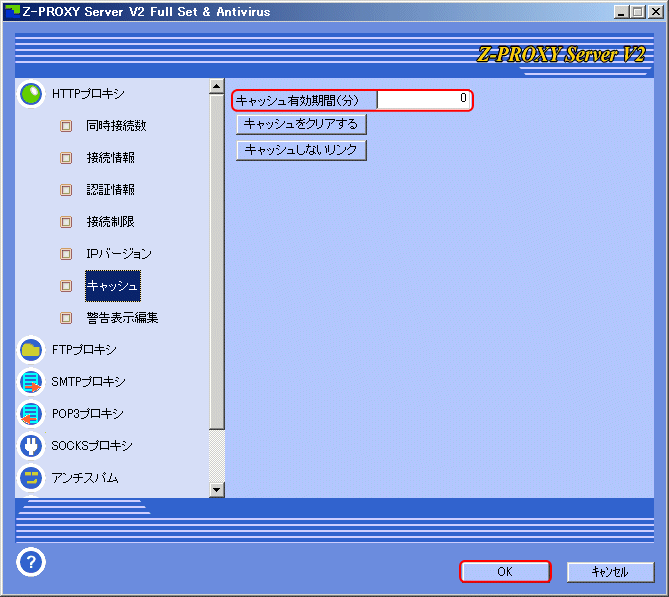
Task: Minimize the Z-PROXY Server window
Action: pyautogui.click(x=622, y=12)
